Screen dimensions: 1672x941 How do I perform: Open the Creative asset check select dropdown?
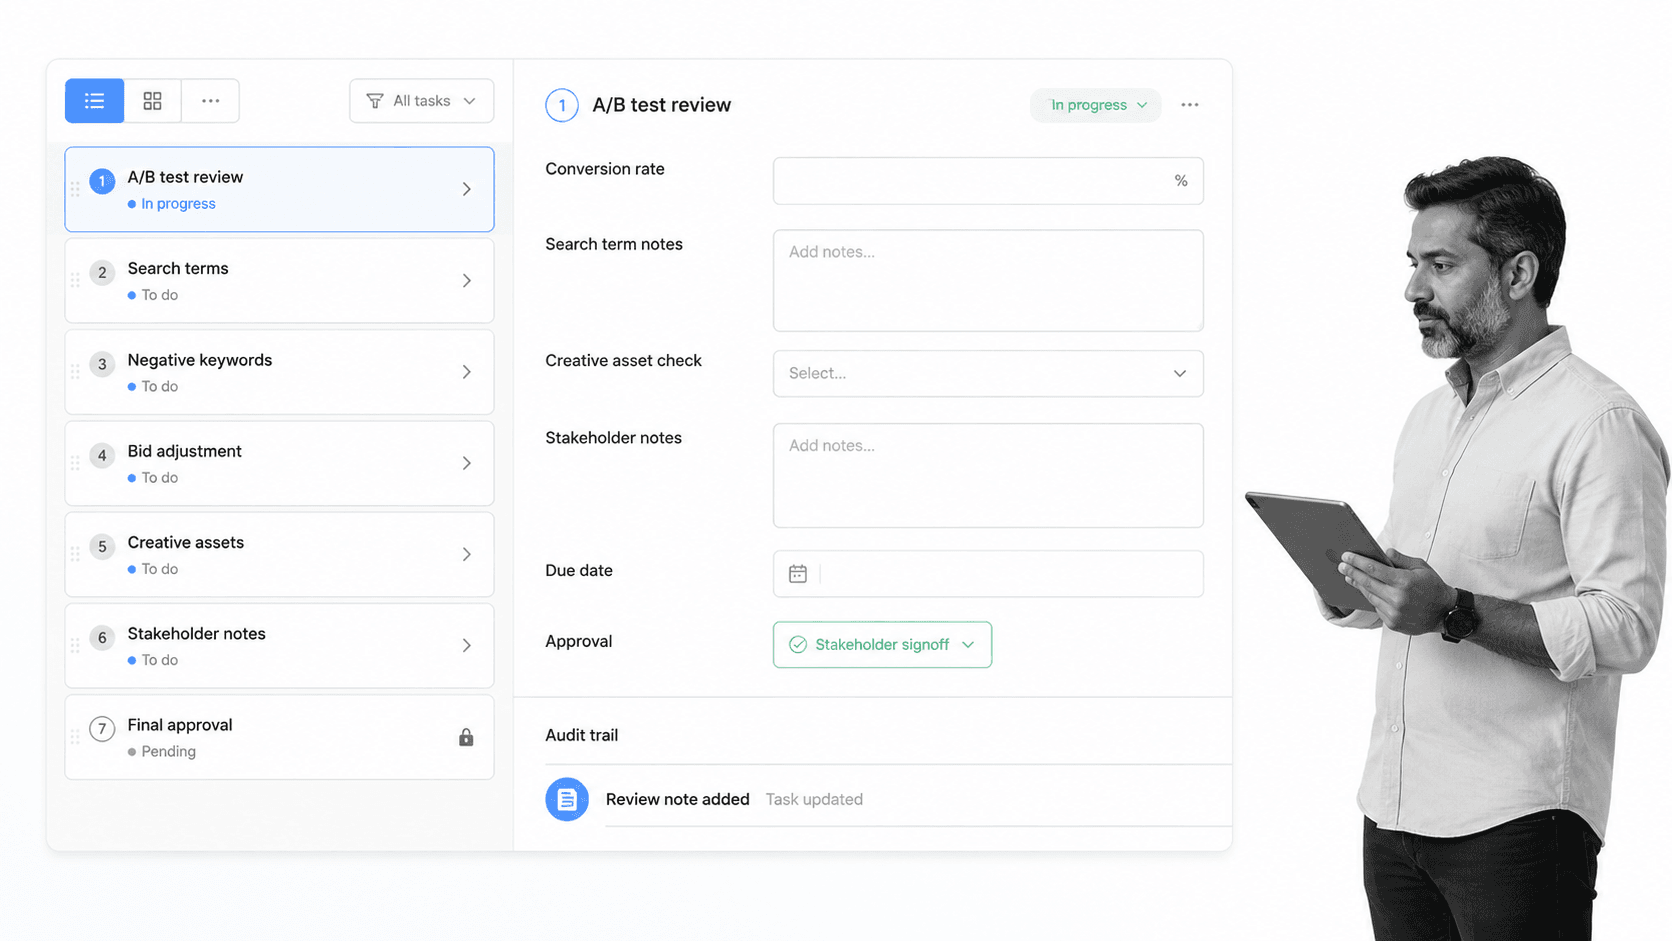pos(988,373)
